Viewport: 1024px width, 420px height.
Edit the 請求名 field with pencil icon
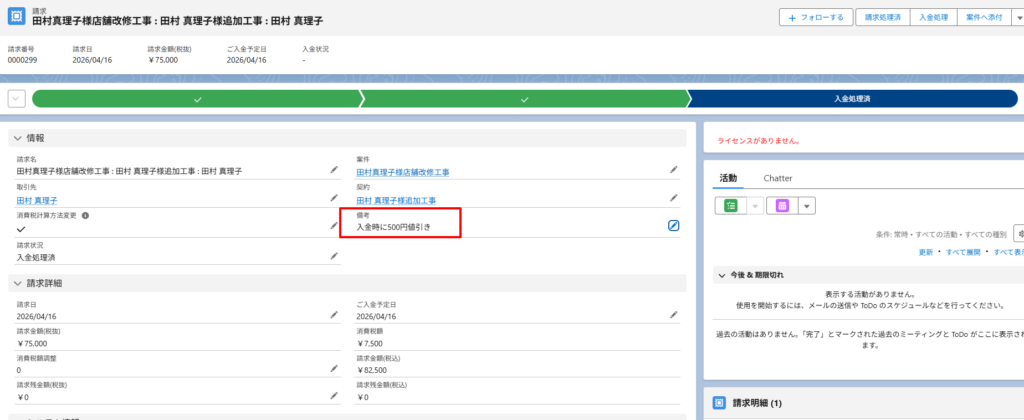click(x=334, y=170)
